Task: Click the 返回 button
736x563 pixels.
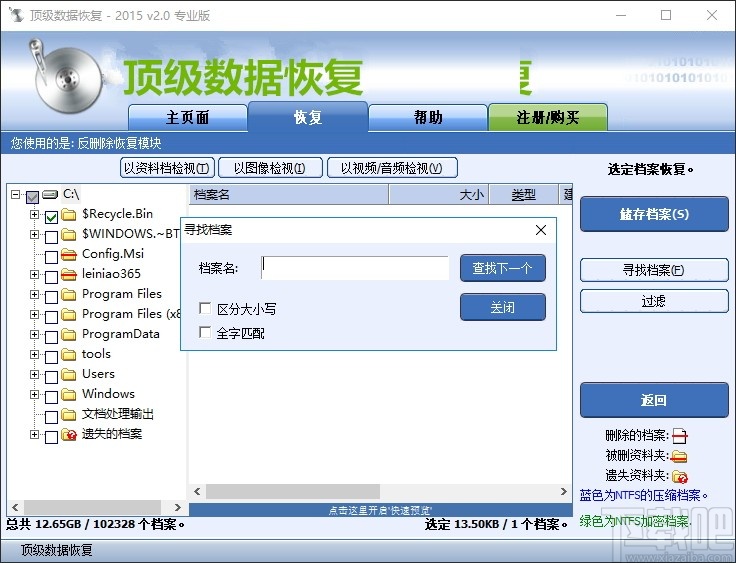Action: [x=654, y=400]
